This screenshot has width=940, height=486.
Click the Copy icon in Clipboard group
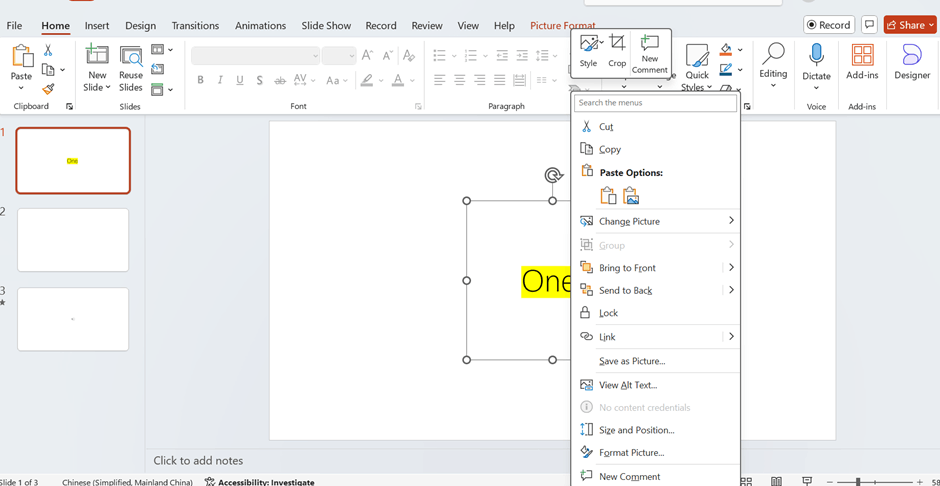coord(48,70)
